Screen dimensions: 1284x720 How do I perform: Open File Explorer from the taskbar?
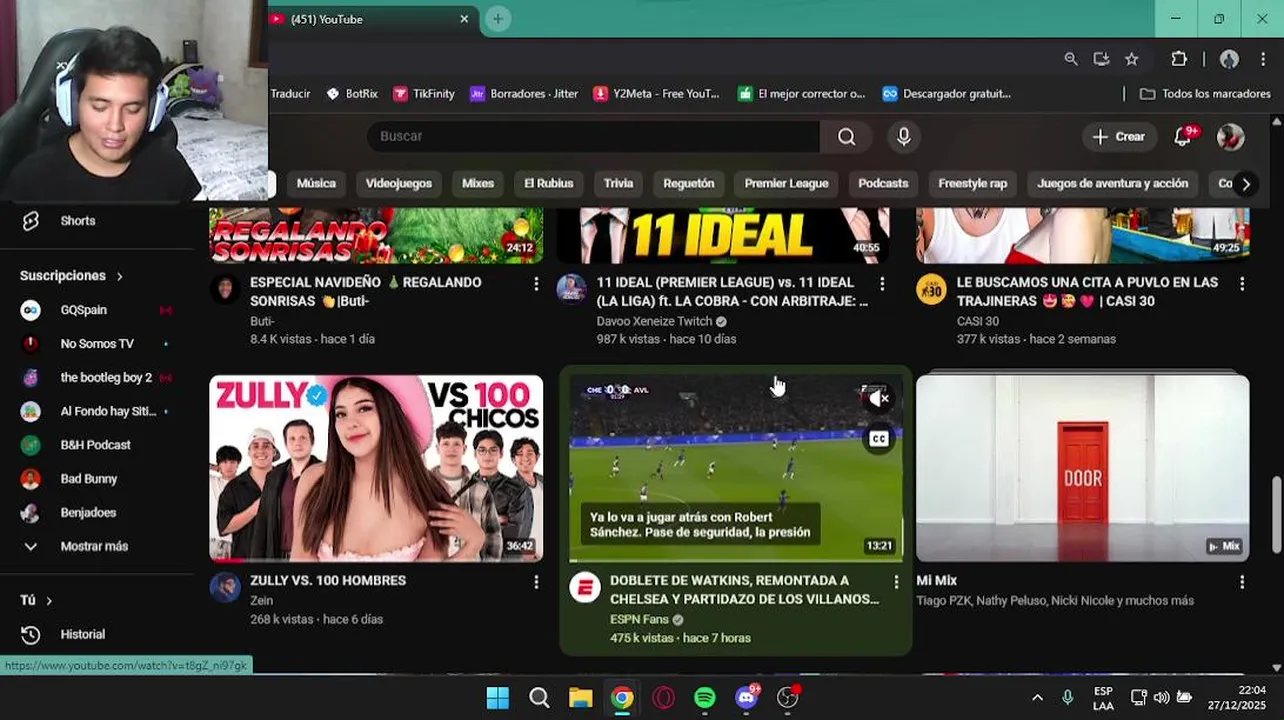pyautogui.click(x=580, y=698)
